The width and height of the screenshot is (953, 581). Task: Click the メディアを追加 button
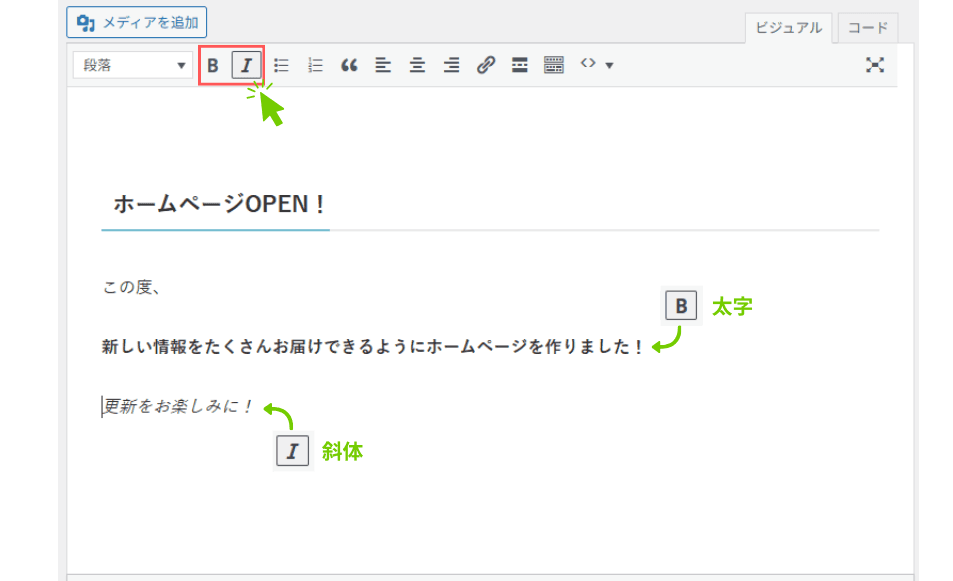click(x=136, y=21)
